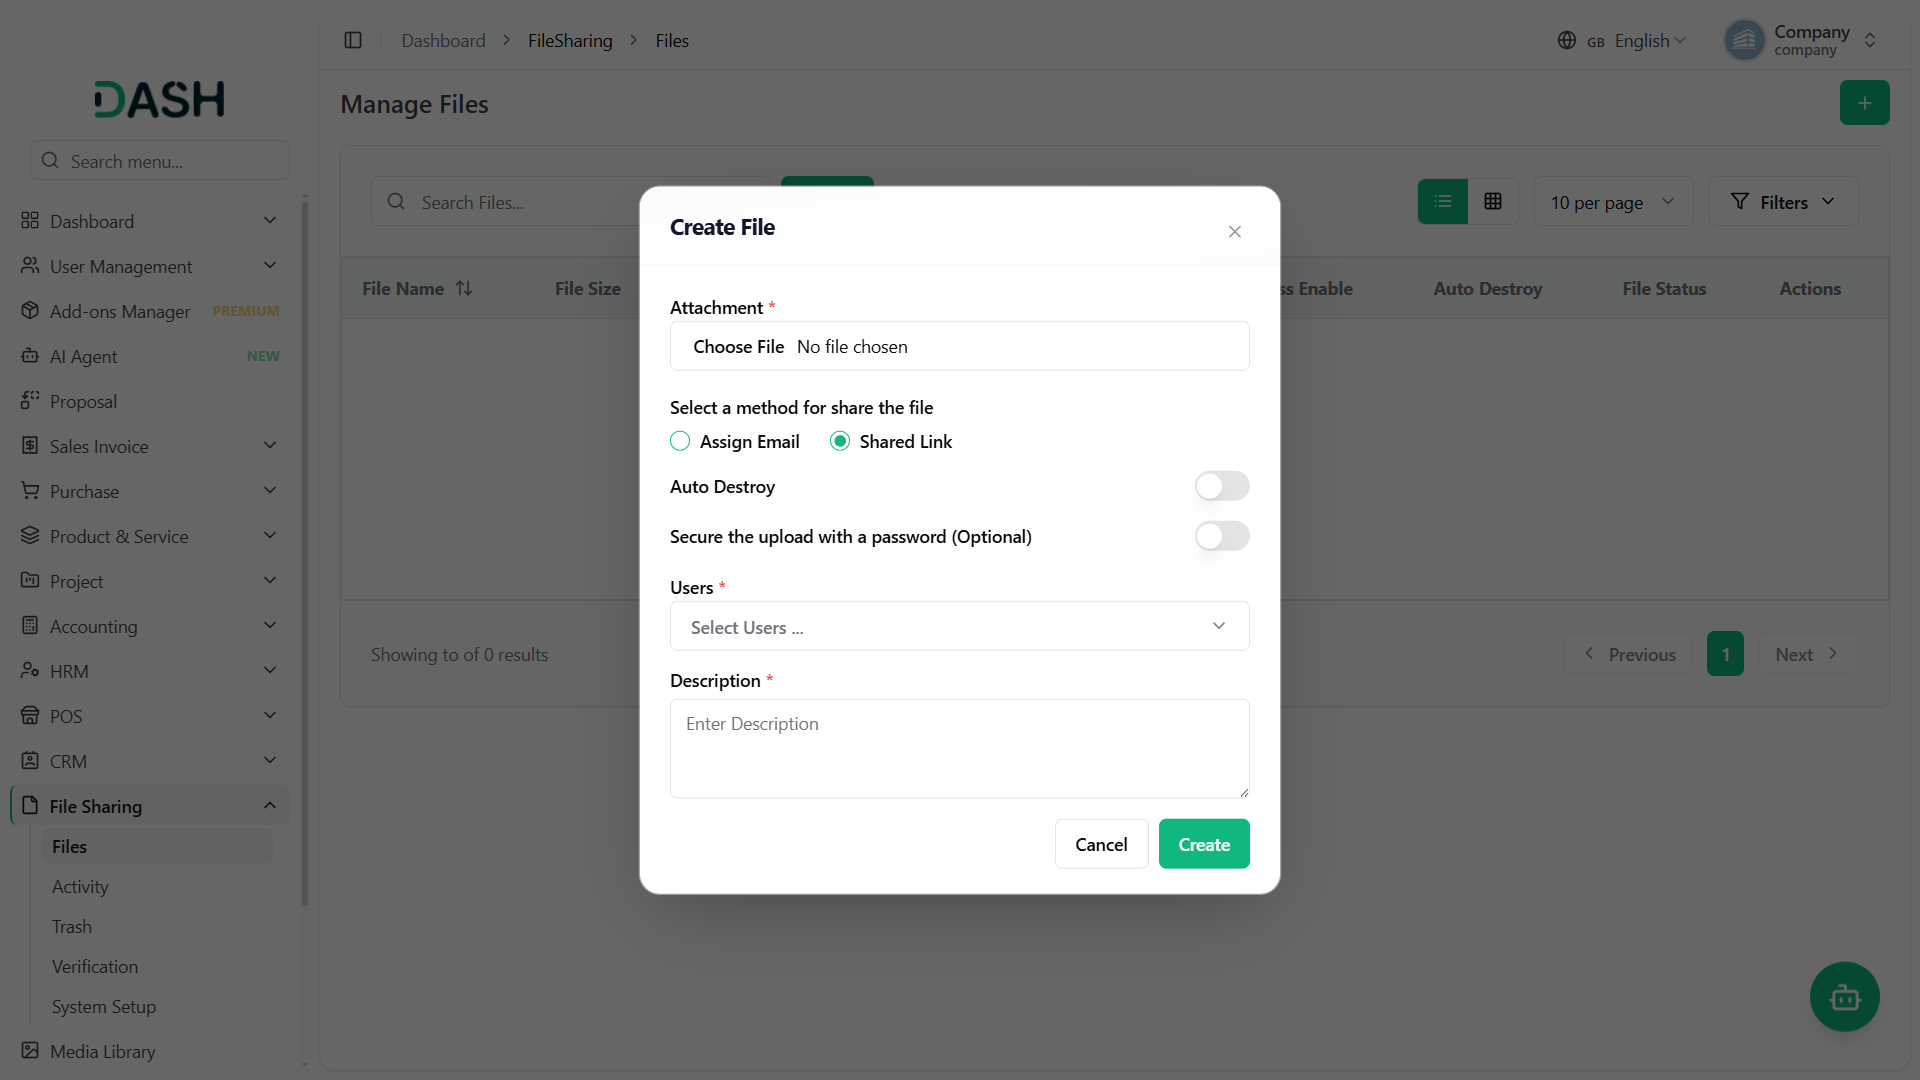Click the sidebar collapse panel icon

353,40
